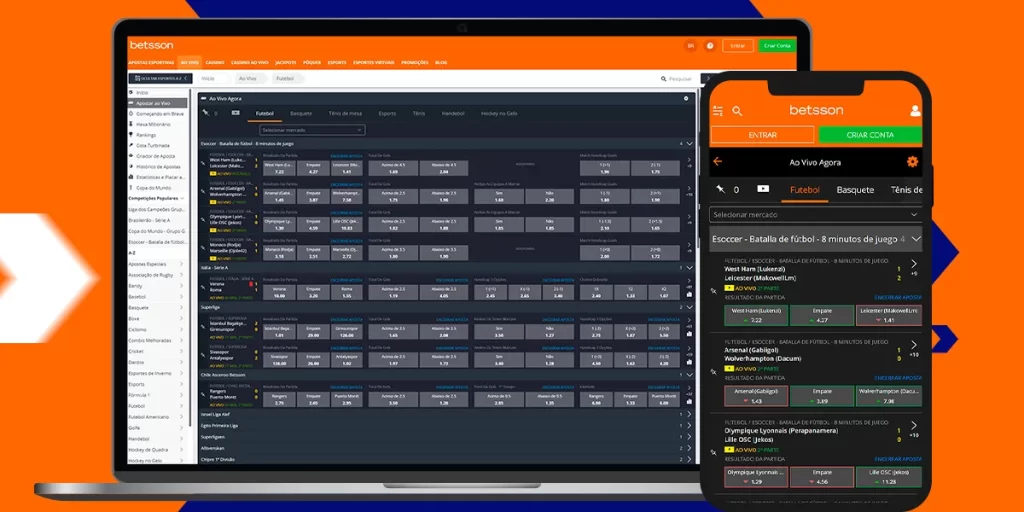Click the betsson logo on the laptop

pyautogui.click(x=151, y=45)
